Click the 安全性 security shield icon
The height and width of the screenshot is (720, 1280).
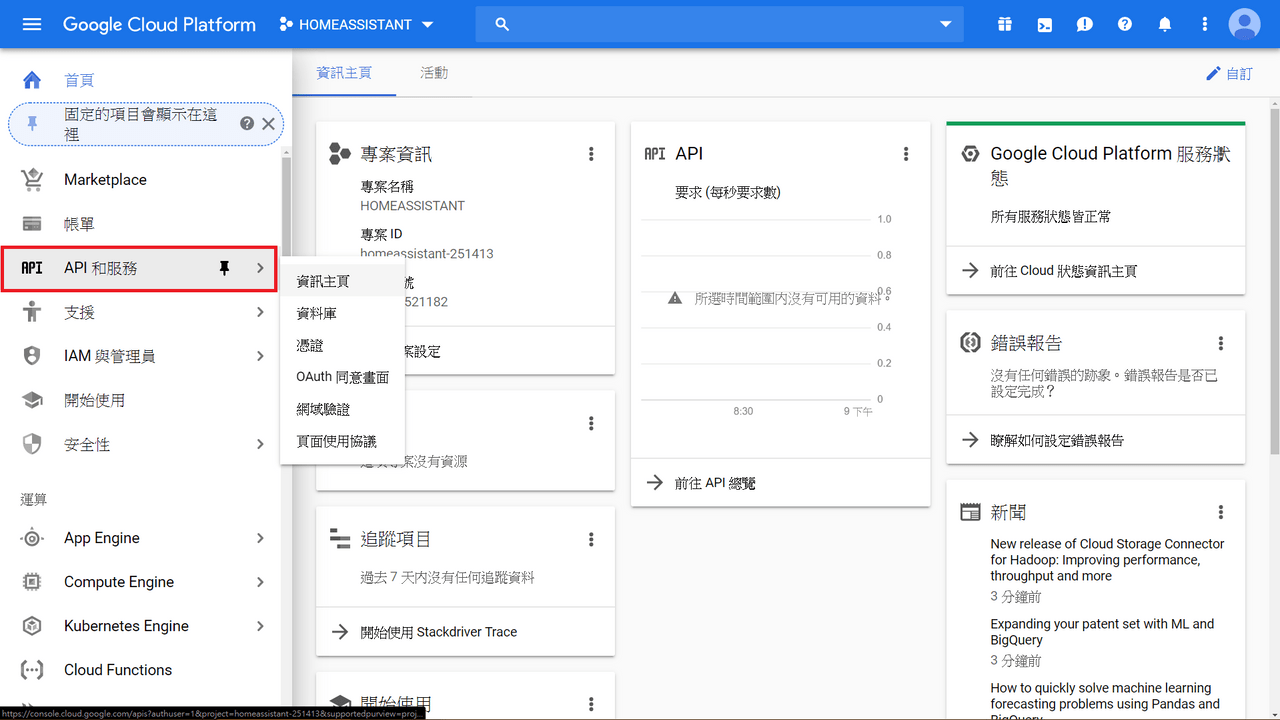[32, 444]
